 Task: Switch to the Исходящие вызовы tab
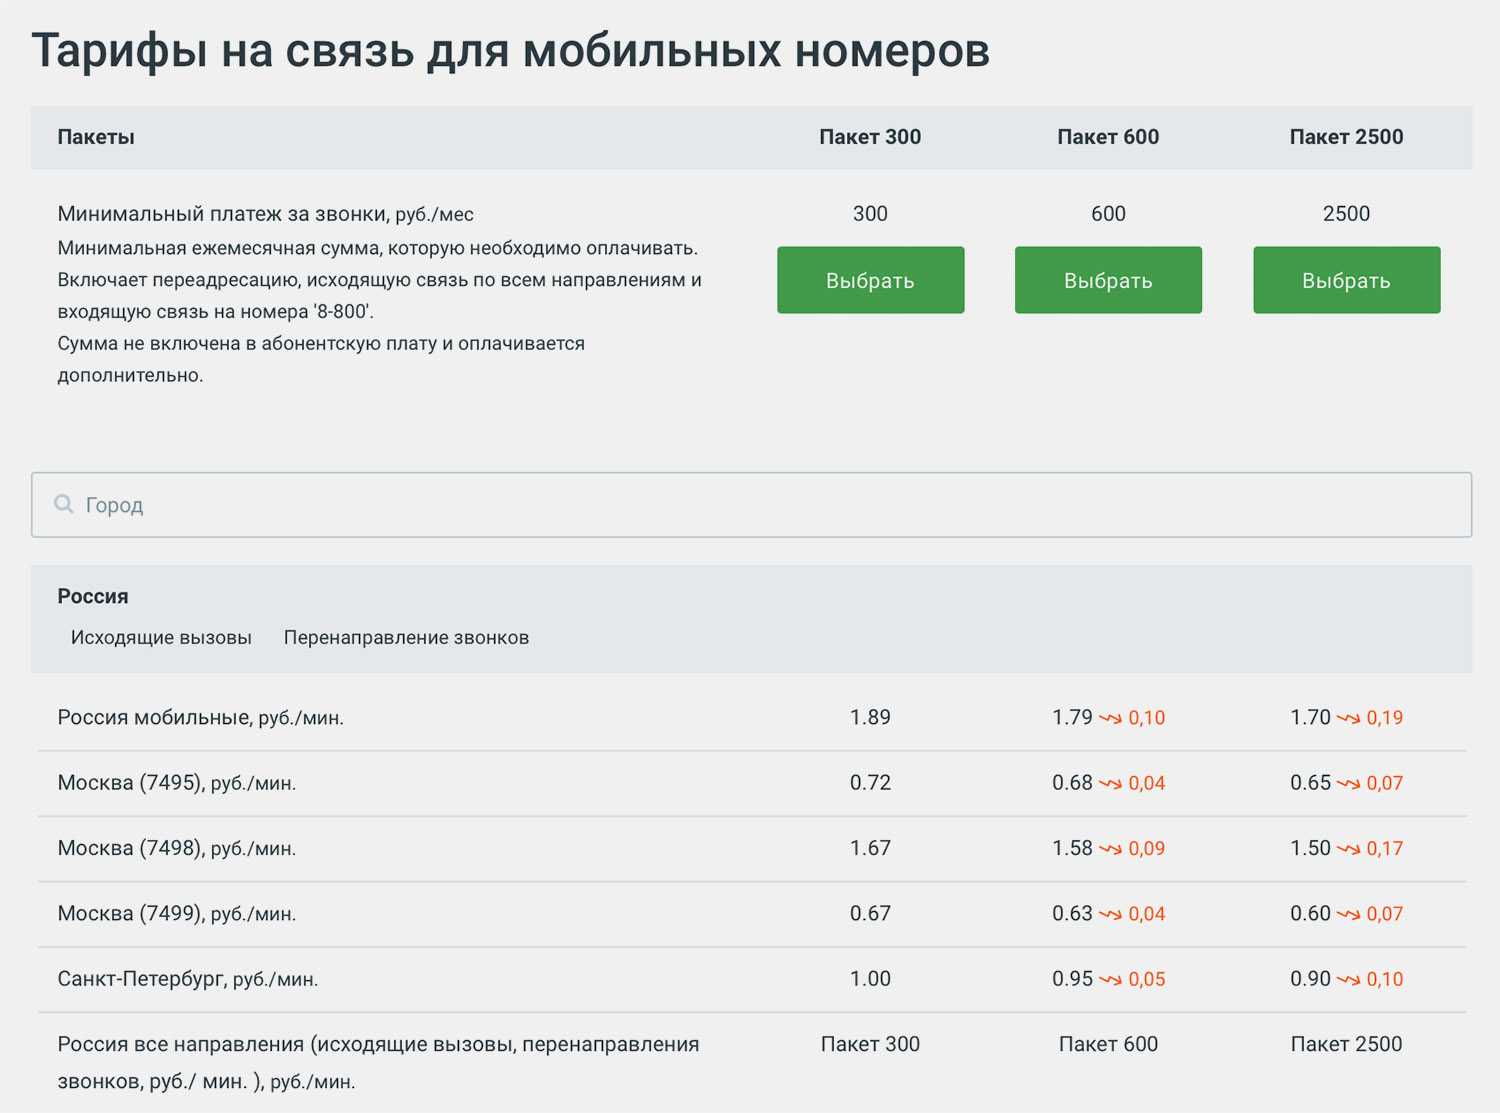(161, 638)
